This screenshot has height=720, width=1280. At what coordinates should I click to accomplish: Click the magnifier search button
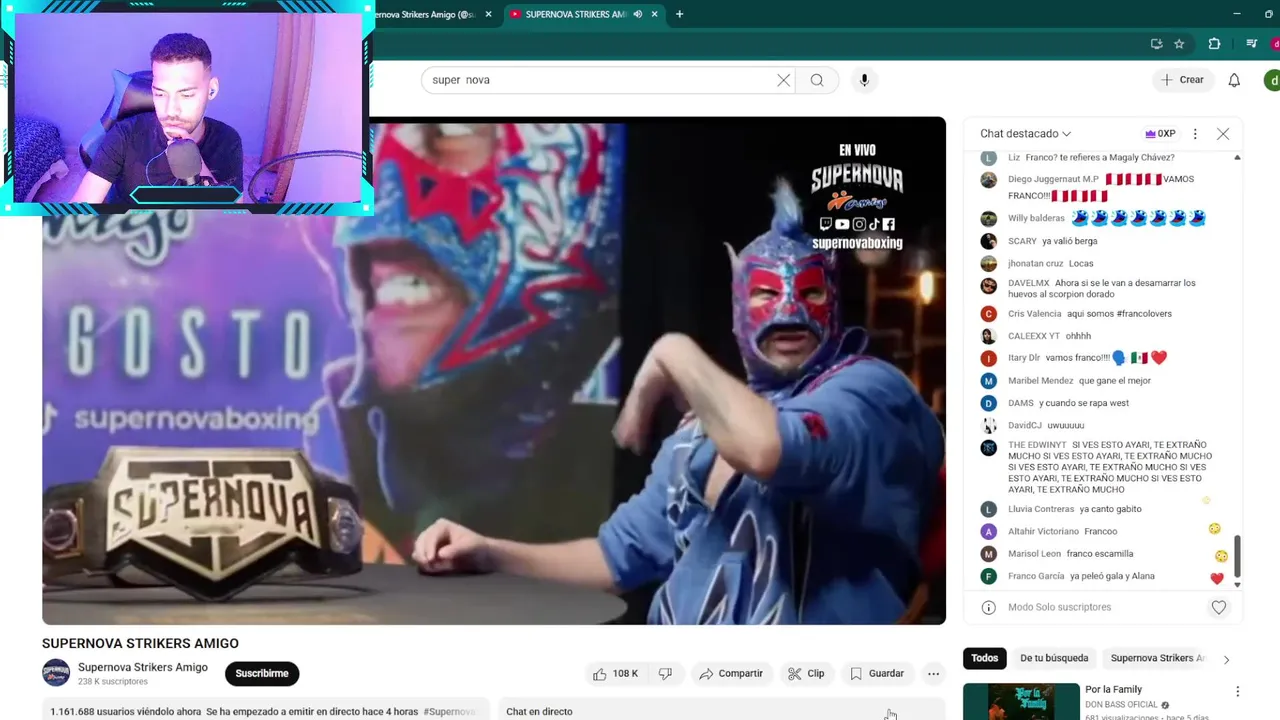coord(817,80)
